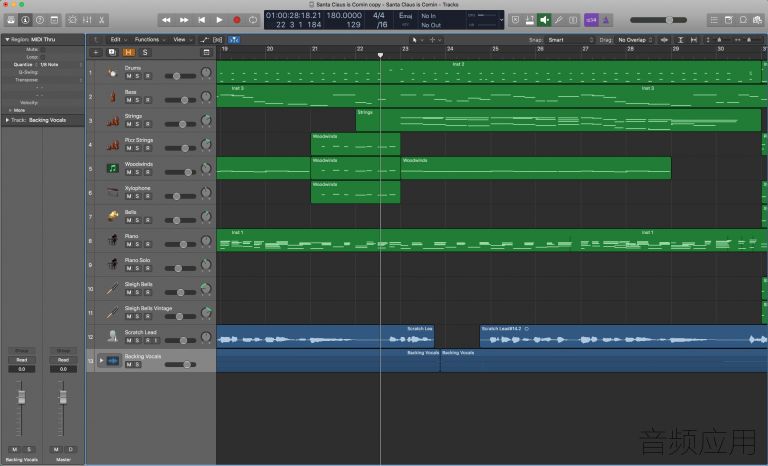The width and height of the screenshot is (768, 466).
Task: Open the Command-click tool menu
Action: (x=435, y=40)
